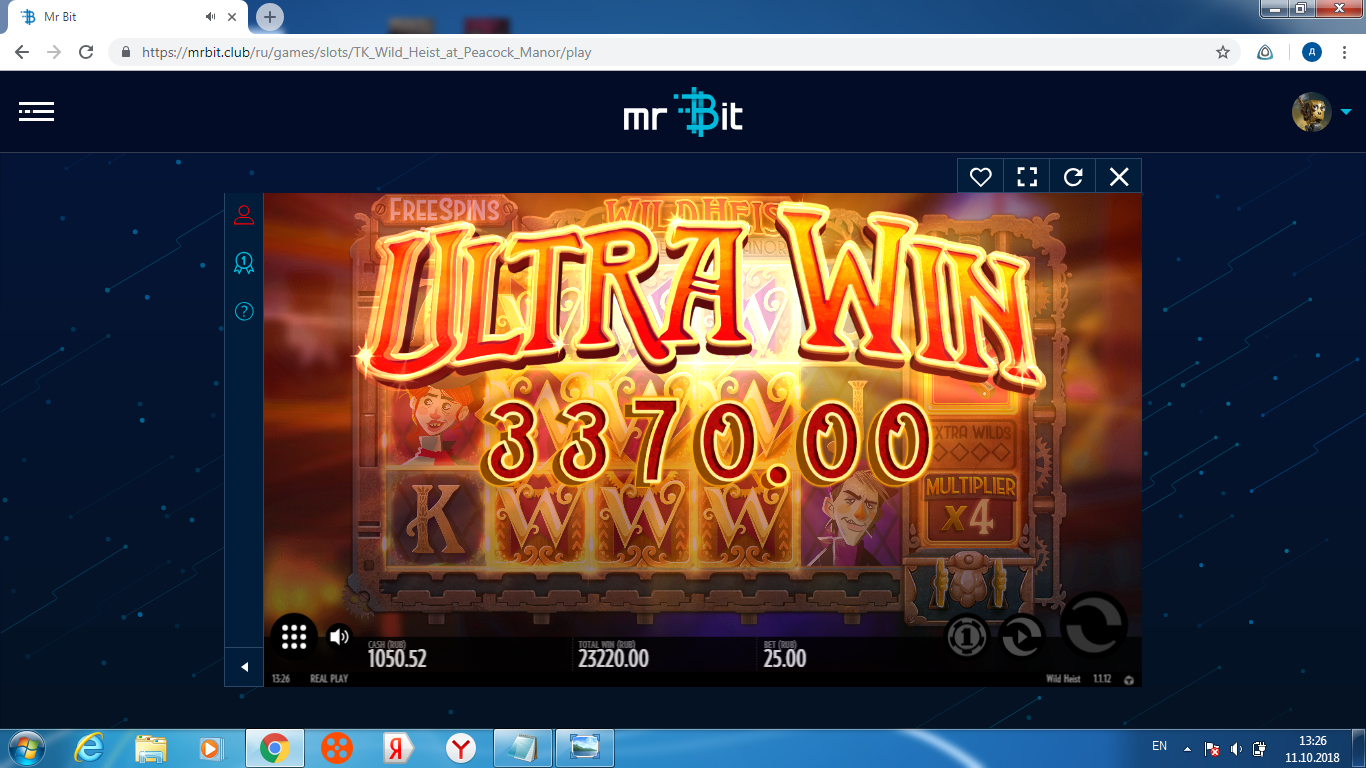Open the Chrome profile A avatar
This screenshot has width=1366, height=768.
click(x=1312, y=52)
